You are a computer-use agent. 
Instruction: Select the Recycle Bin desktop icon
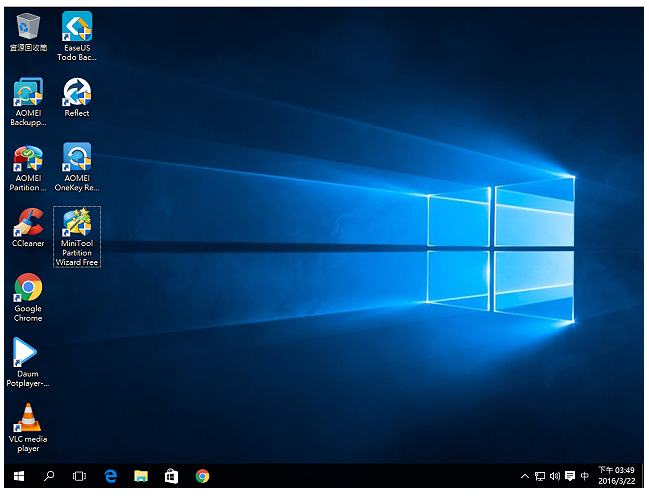28,32
